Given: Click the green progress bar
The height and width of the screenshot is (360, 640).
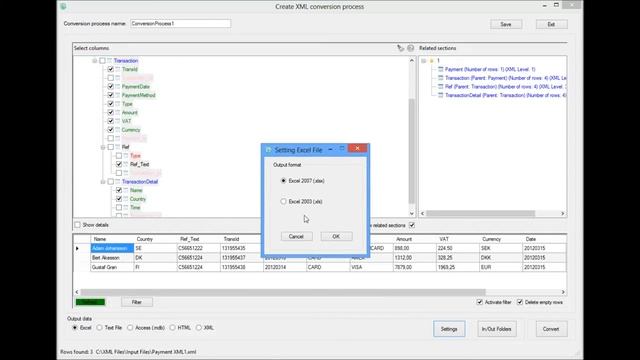Looking at the screenshot, I should [x=90, y=302].
